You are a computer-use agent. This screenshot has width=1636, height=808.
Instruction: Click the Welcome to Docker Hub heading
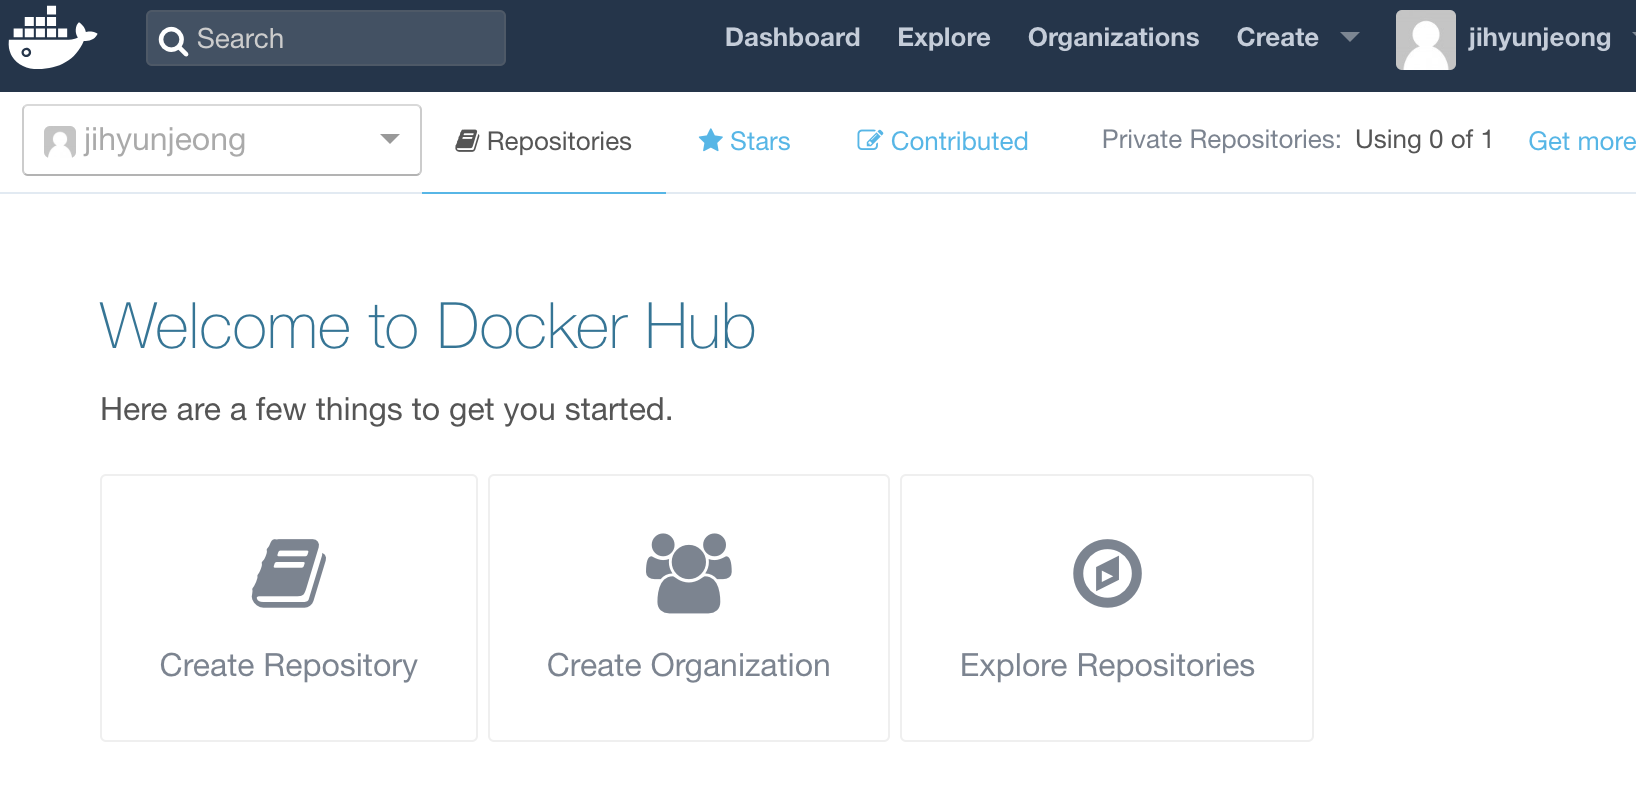[428, 326]
